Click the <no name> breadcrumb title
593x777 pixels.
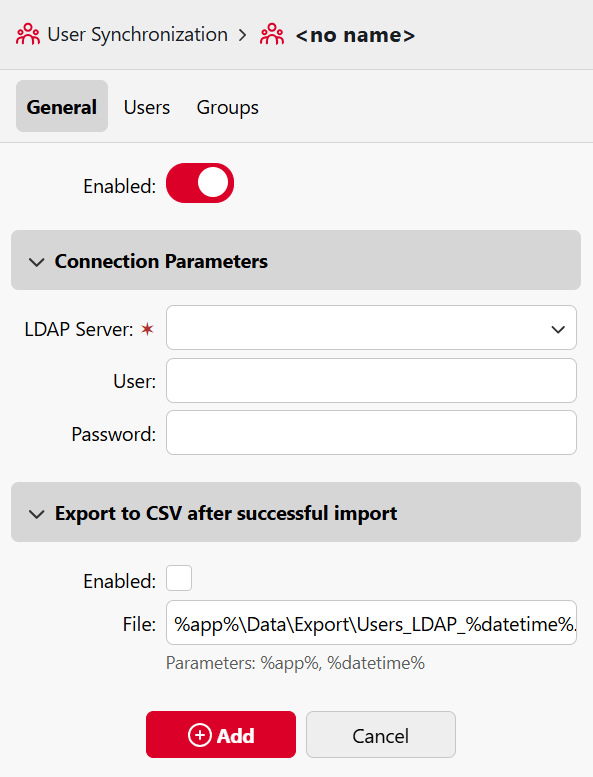(x=355, y=35)
